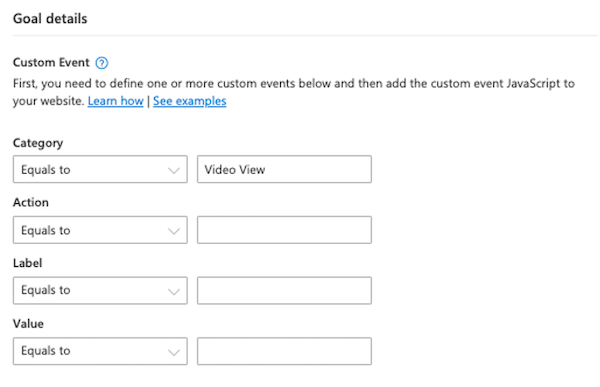Click the Custom Event heading text
This screenshot has height=387, width=600.
coord(51,62)
